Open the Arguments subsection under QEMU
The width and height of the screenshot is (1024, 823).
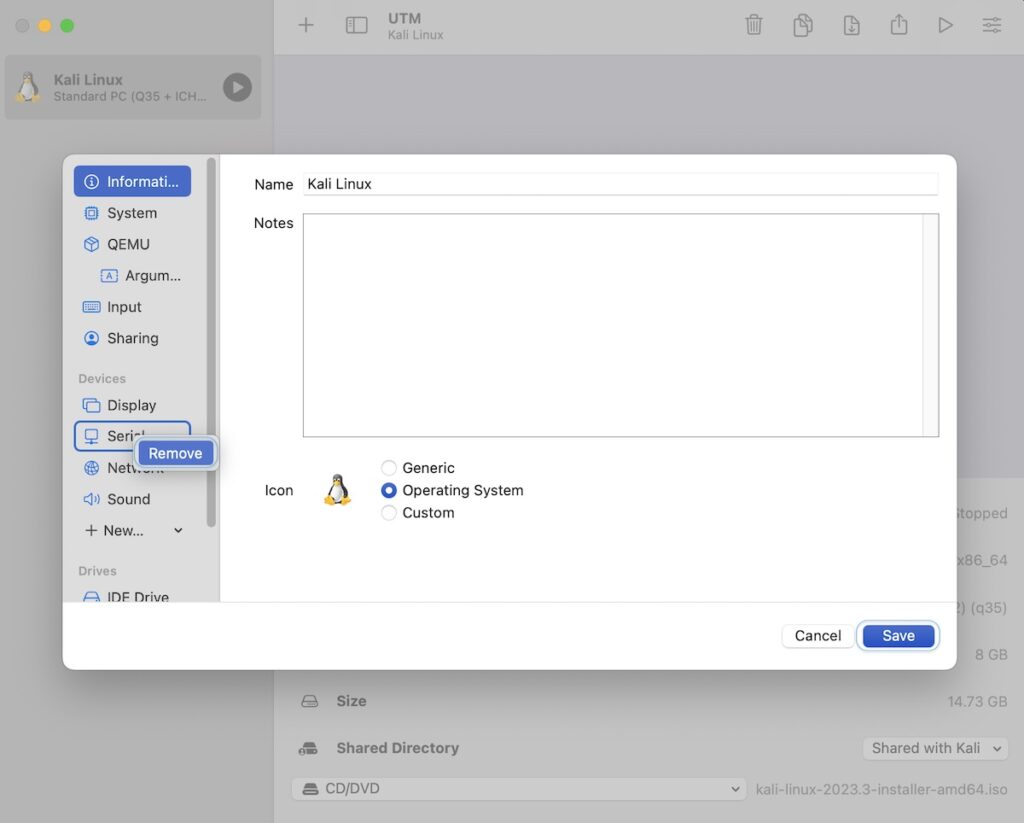pos(140,276)
